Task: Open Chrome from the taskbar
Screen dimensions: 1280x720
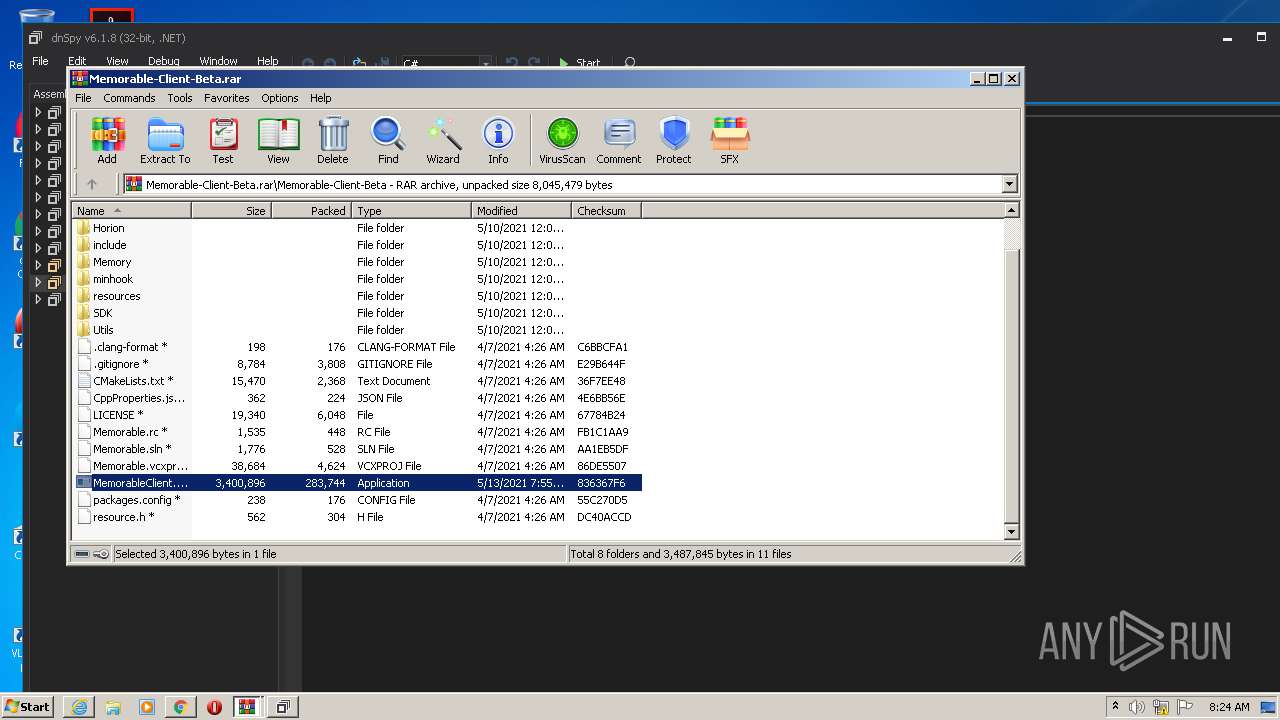Action: [x=180, y=707]
